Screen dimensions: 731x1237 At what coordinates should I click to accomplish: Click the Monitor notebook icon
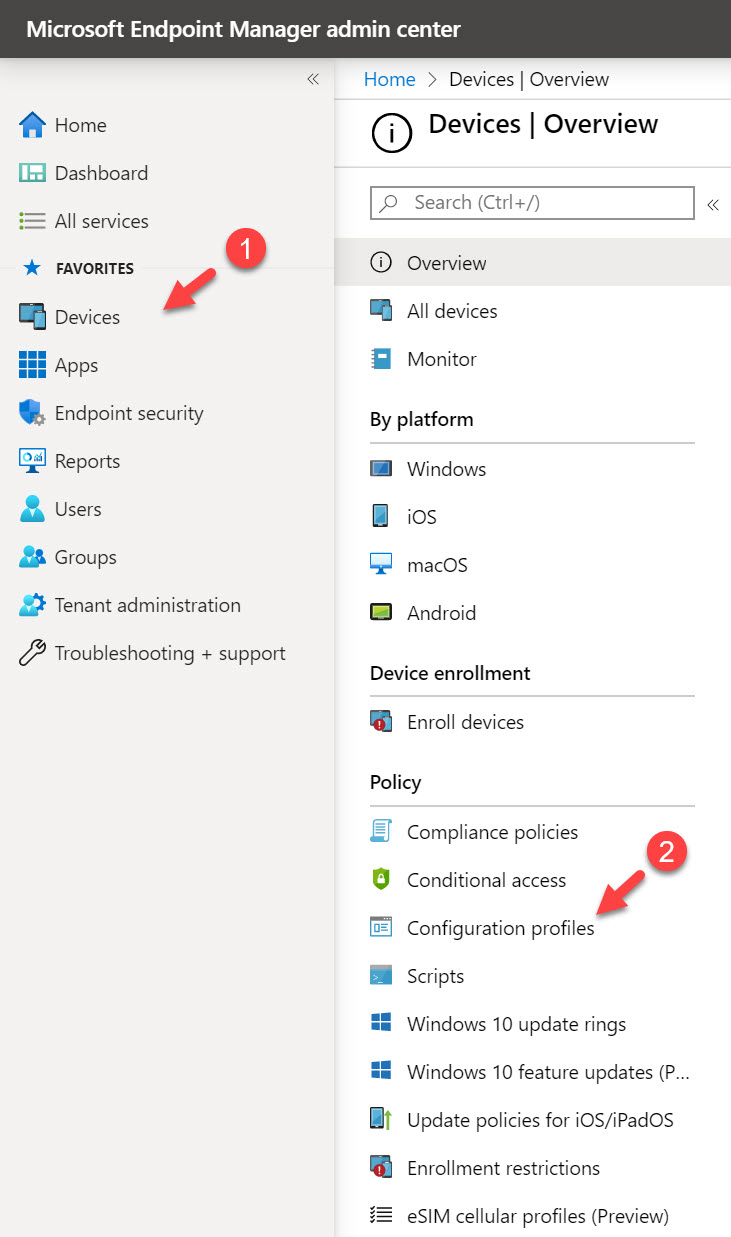[x=381, y=359]
